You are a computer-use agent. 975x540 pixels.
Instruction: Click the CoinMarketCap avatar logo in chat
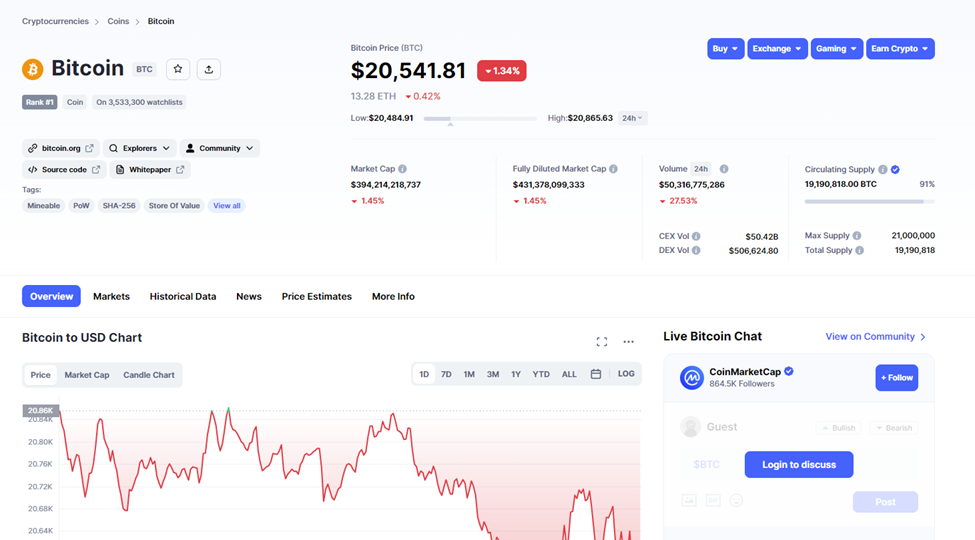[691, 377]
